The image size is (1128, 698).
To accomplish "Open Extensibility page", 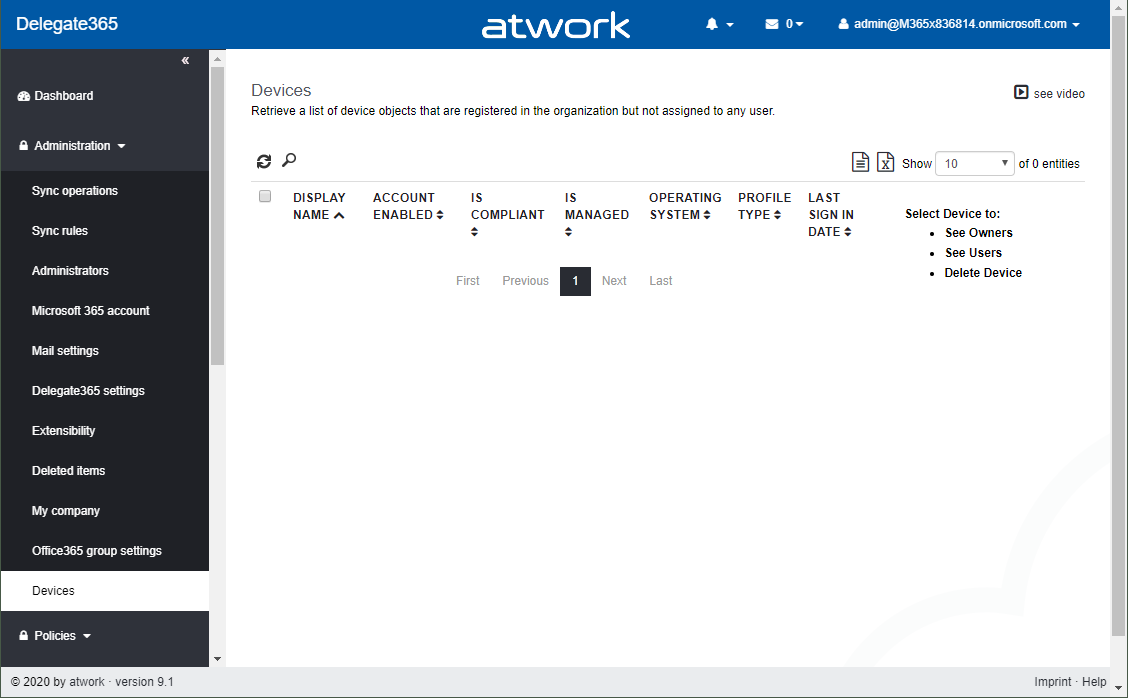I will 63,430.
